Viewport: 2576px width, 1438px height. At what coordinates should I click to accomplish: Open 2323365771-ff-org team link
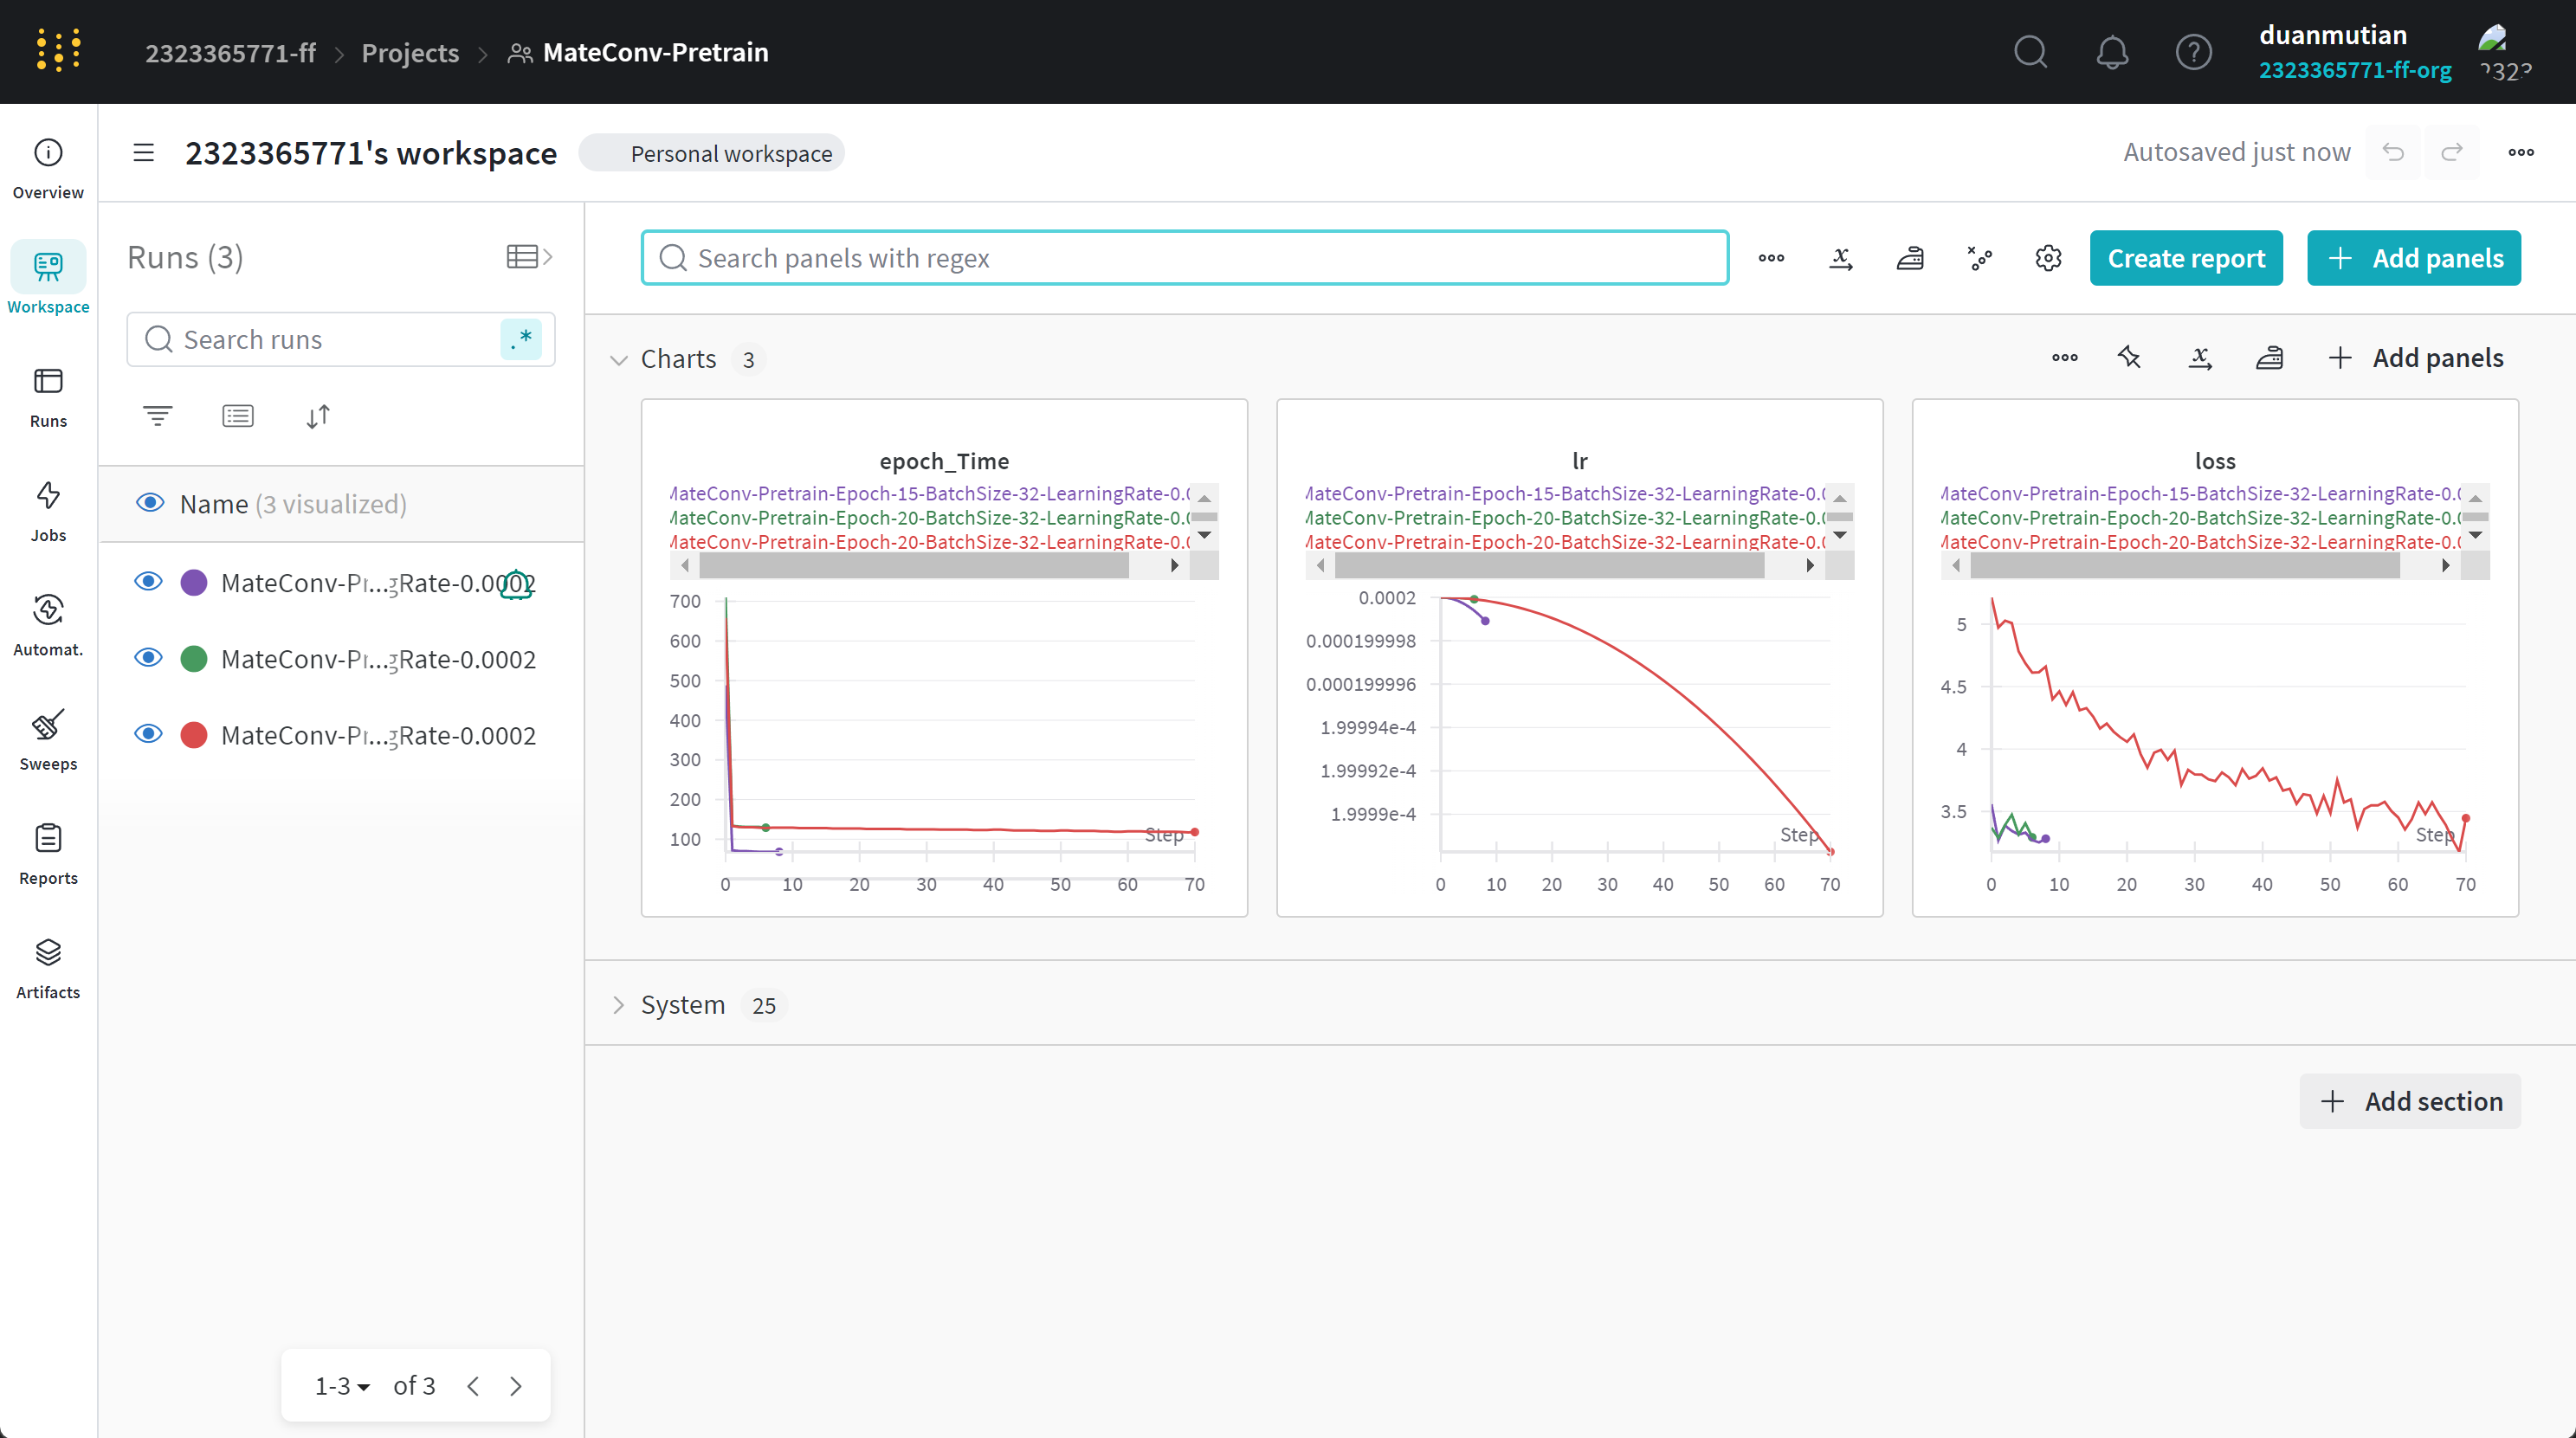pos(2355,70)
